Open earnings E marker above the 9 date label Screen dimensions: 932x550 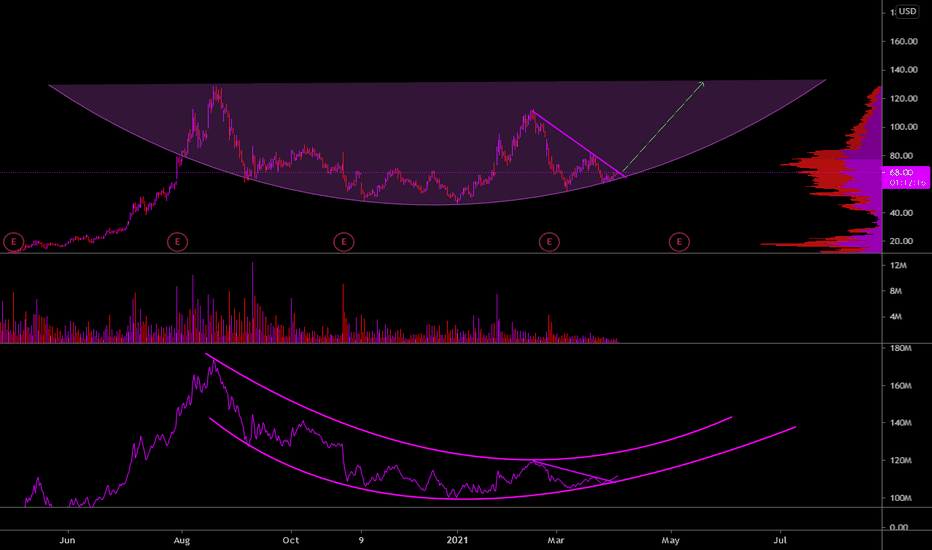pos(344,242)
